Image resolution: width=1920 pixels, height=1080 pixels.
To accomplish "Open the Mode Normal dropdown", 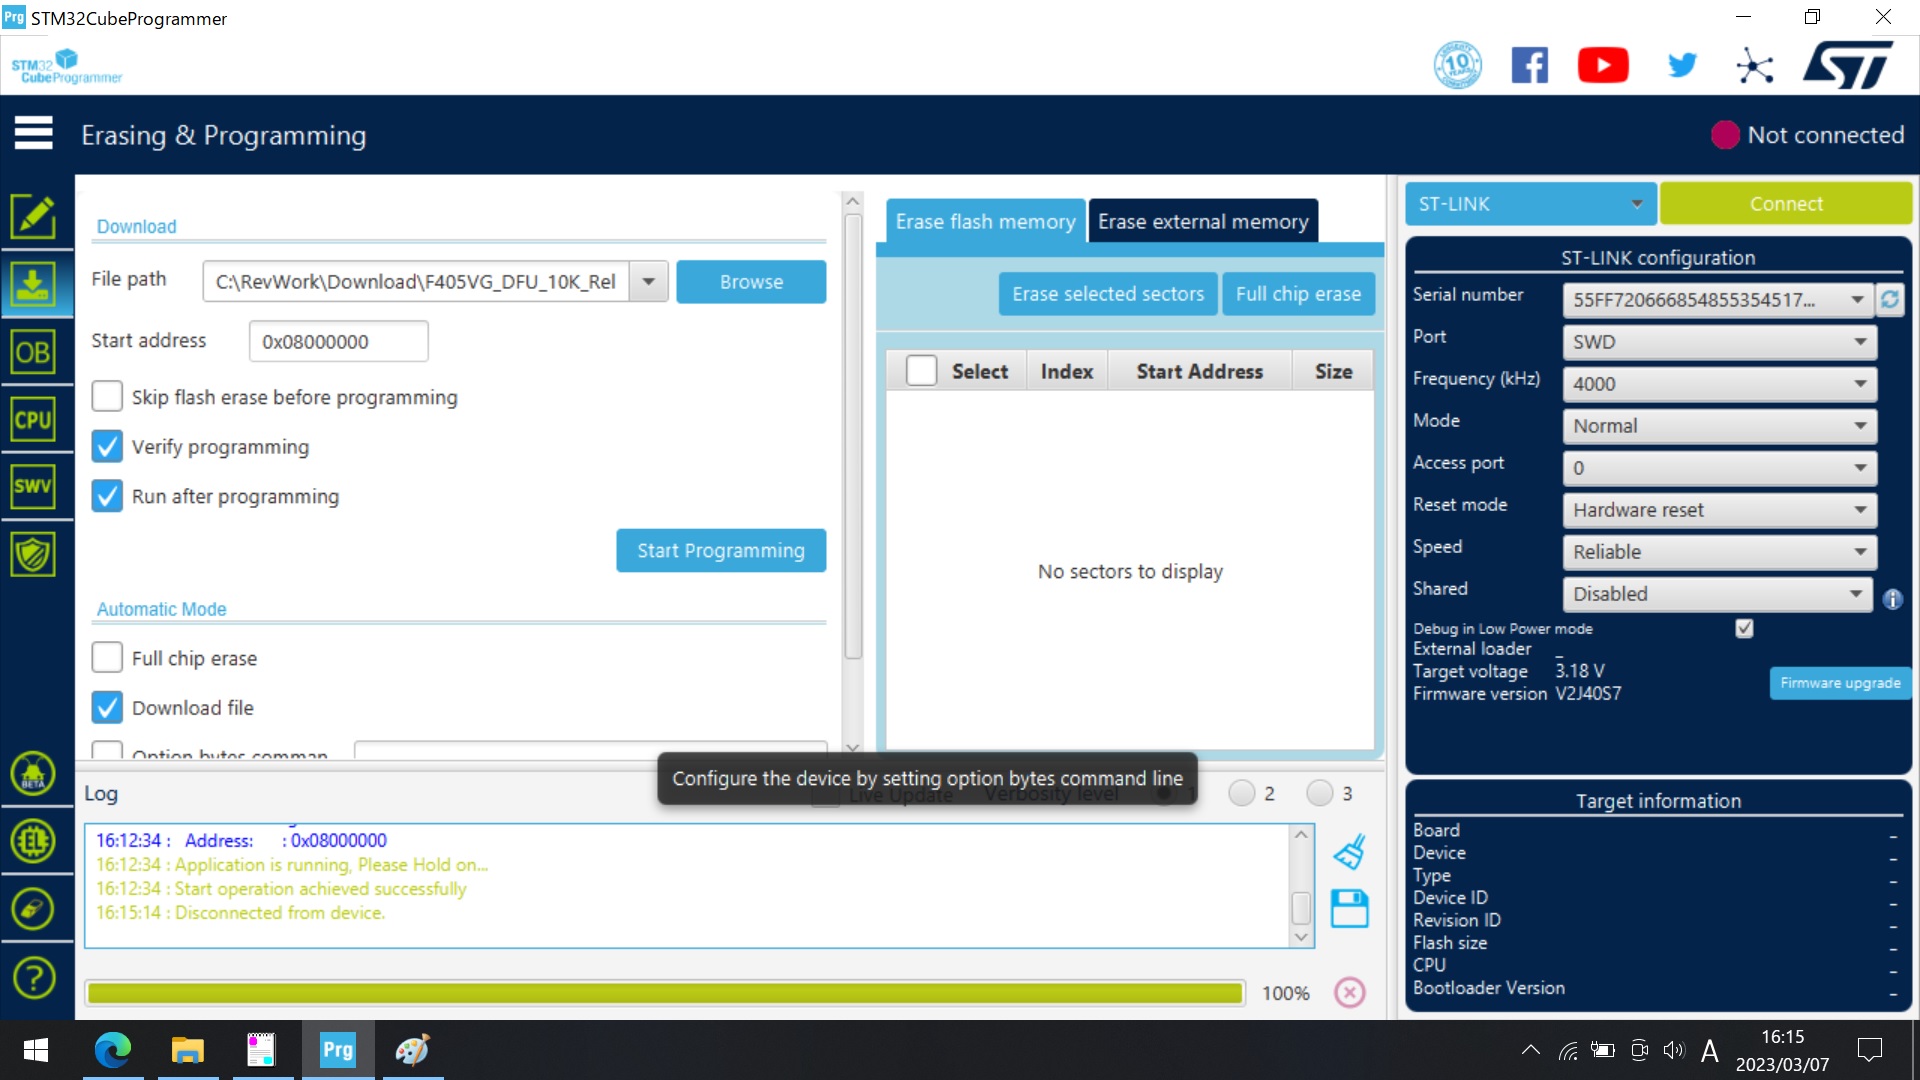I will click(1719, 426).
